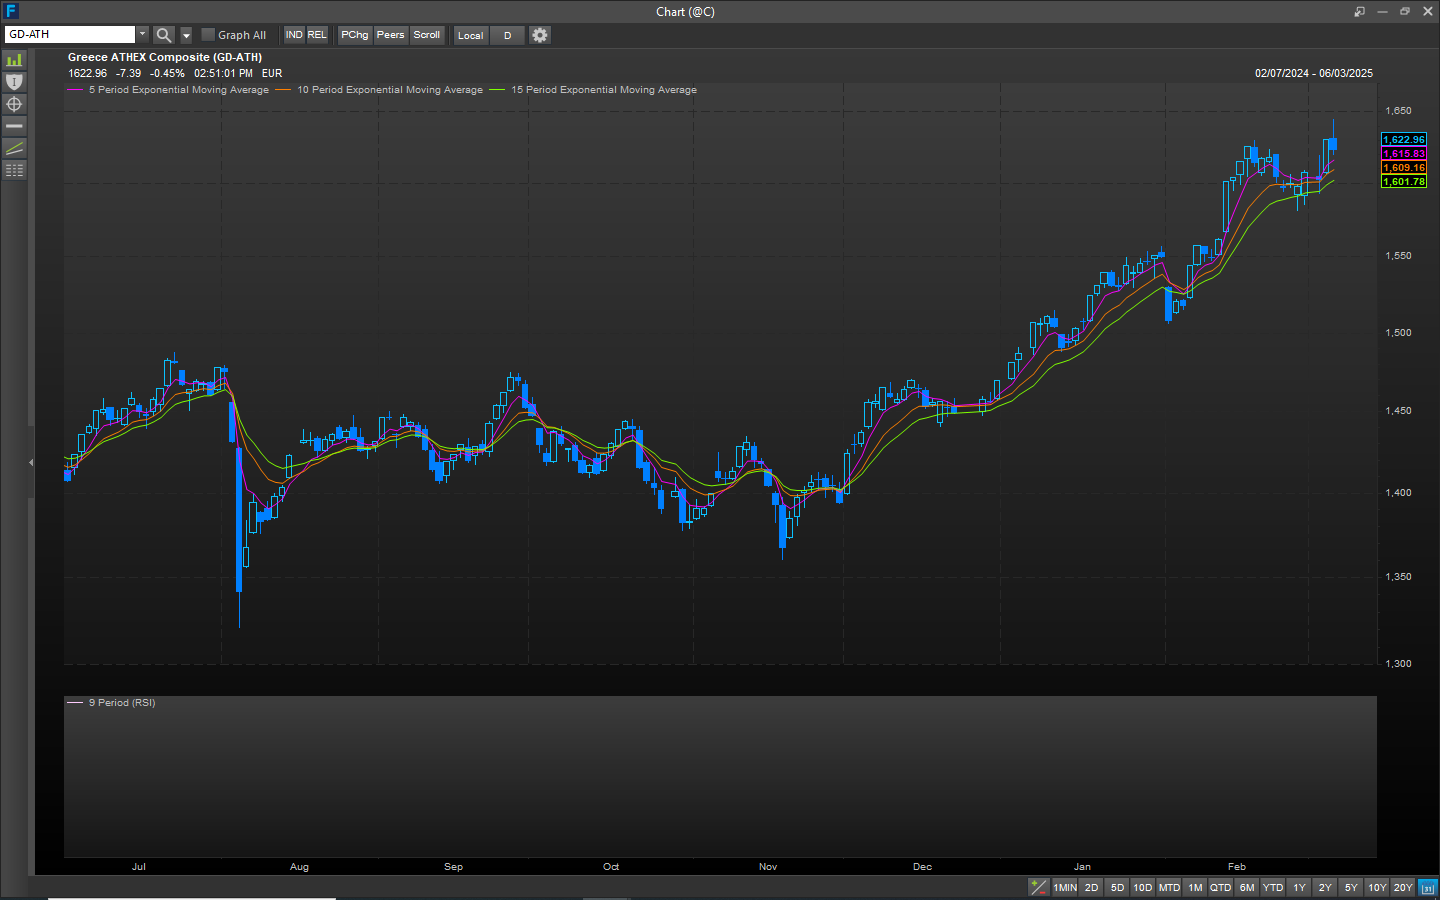This screenshot has width=1440, height=900.
Task: Switch chart range to YTD
Action: [1272, 887]
